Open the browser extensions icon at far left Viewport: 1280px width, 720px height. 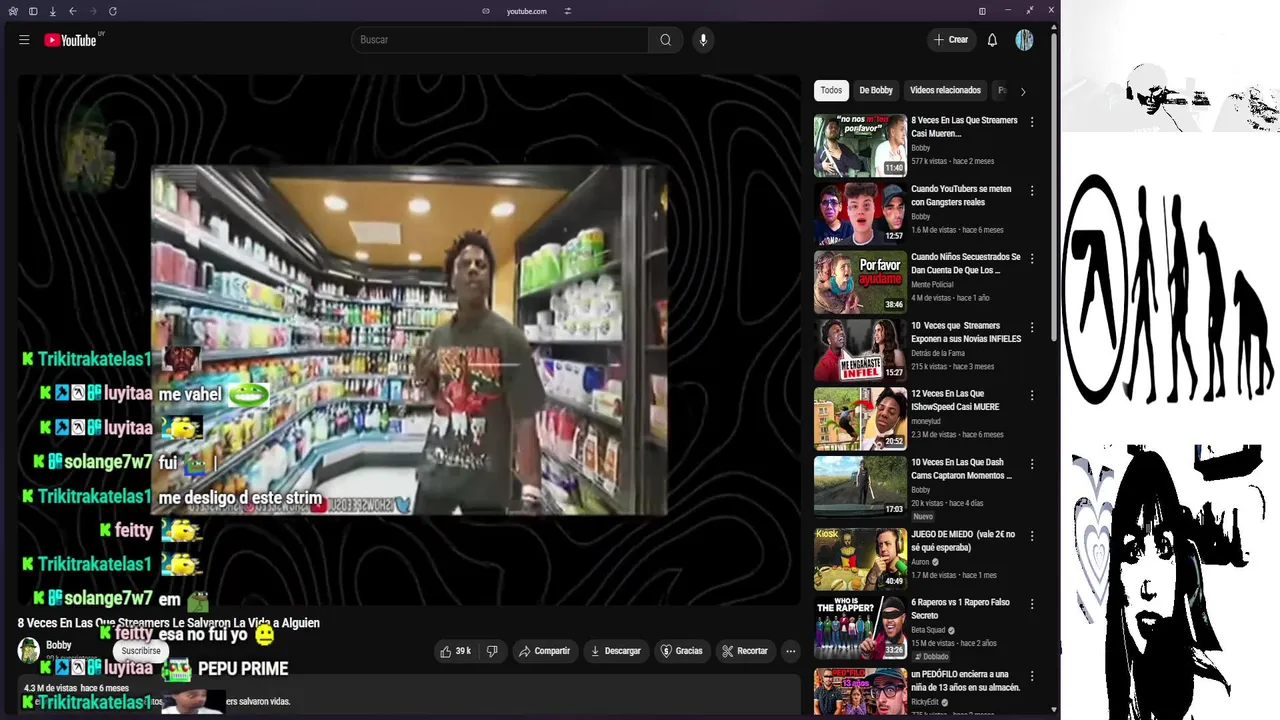(x=13, y=11)
